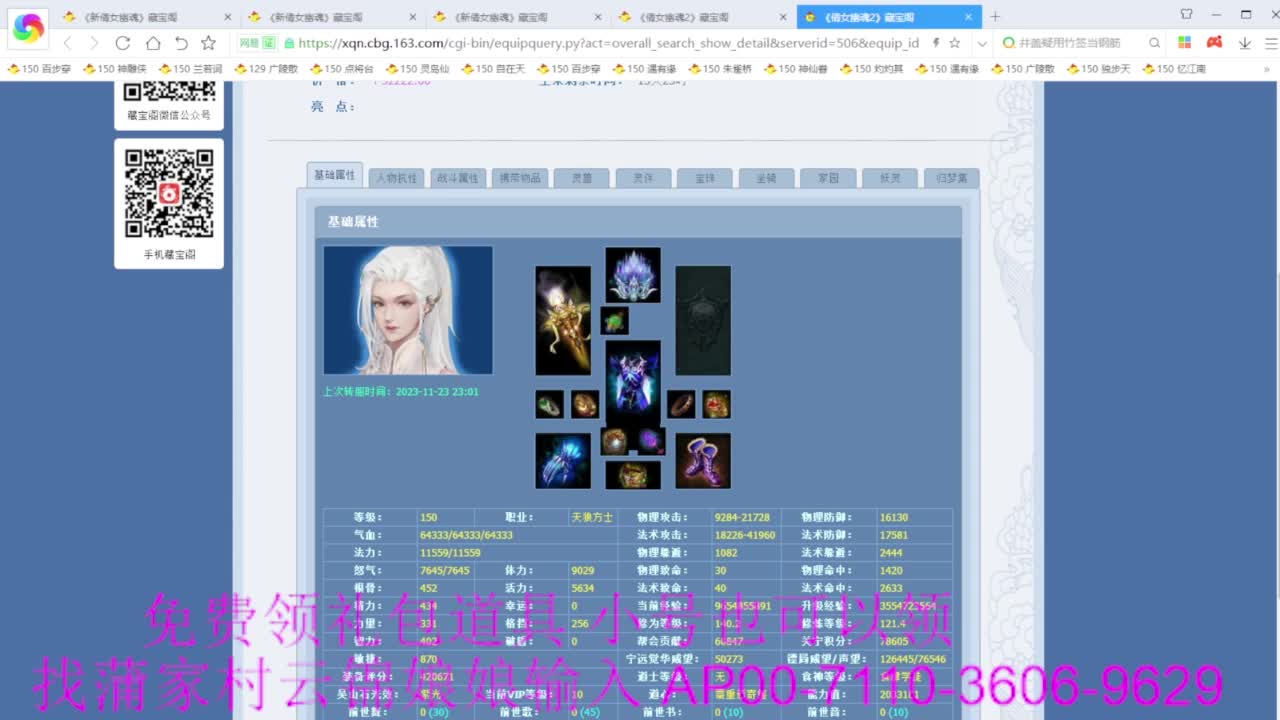Open the 150 自在天 bookmark
This screenshot has height=720, width=1280.
pyautogui.click(x=493, y=69)
